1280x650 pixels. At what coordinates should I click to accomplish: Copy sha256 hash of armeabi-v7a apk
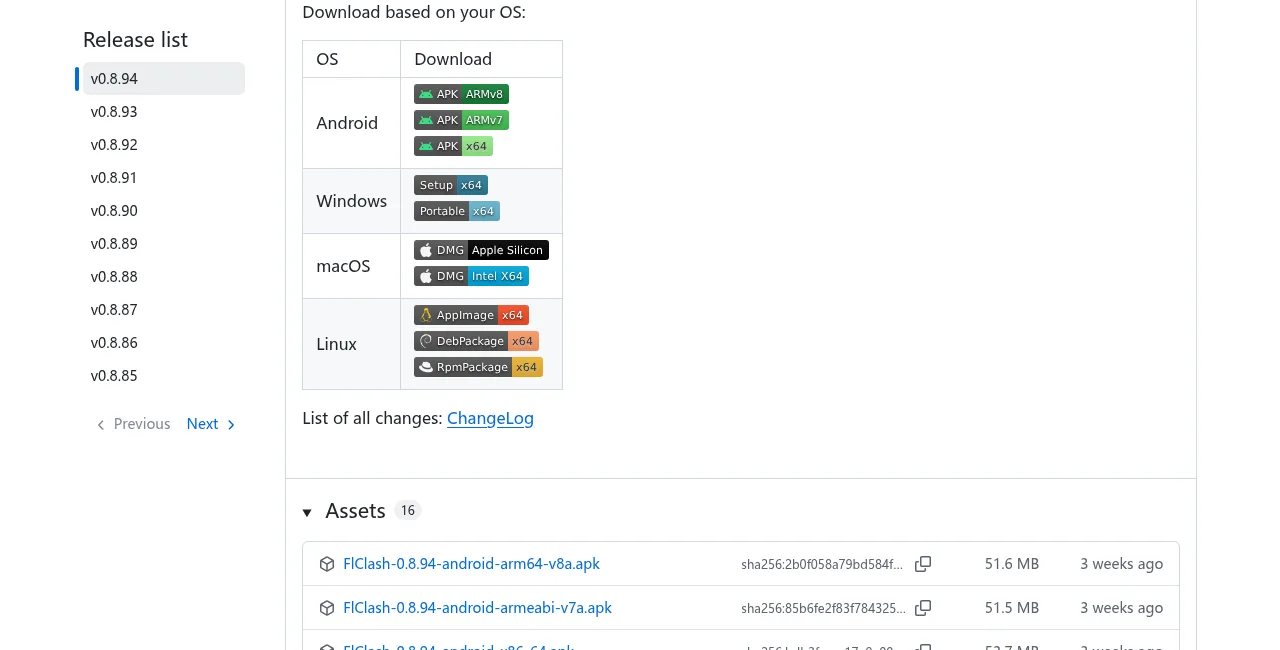tap(923, 608)
